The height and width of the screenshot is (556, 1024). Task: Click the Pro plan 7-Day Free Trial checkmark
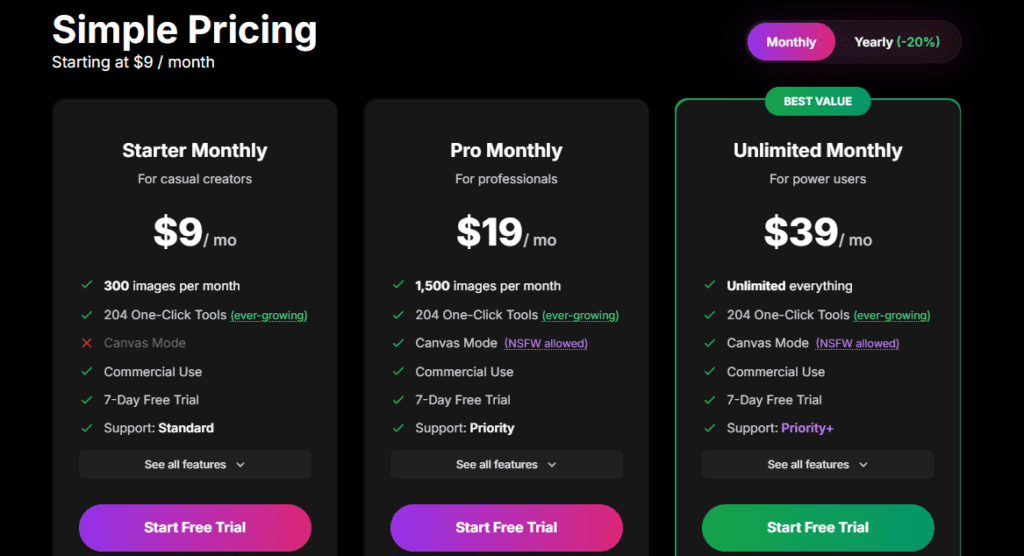click(398, 400)
